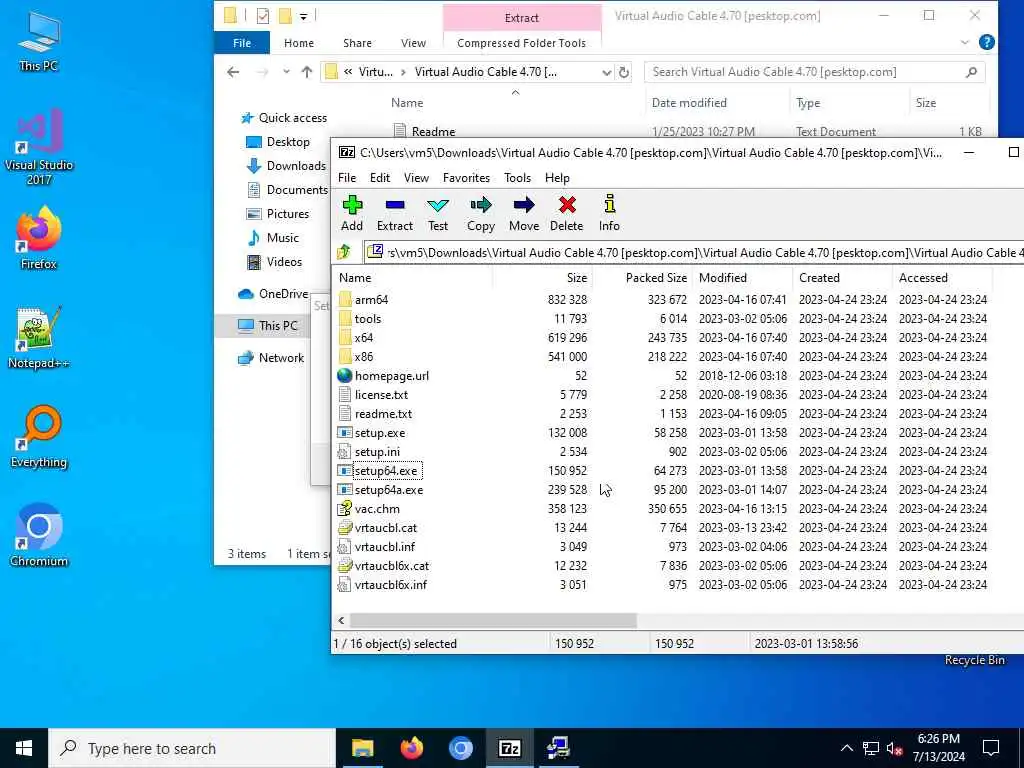This screenshot has width=1024, height=768.
Task: Refresh the Explorer address bar
Action: pos(624,72)
